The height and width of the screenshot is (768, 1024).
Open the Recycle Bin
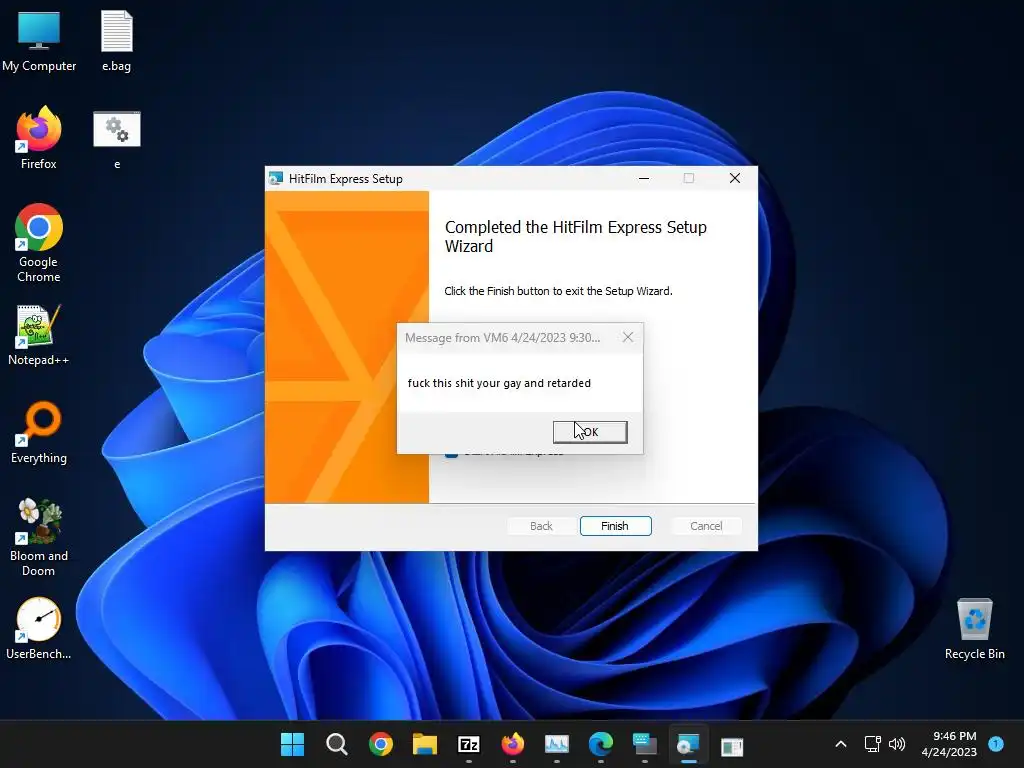974,629
